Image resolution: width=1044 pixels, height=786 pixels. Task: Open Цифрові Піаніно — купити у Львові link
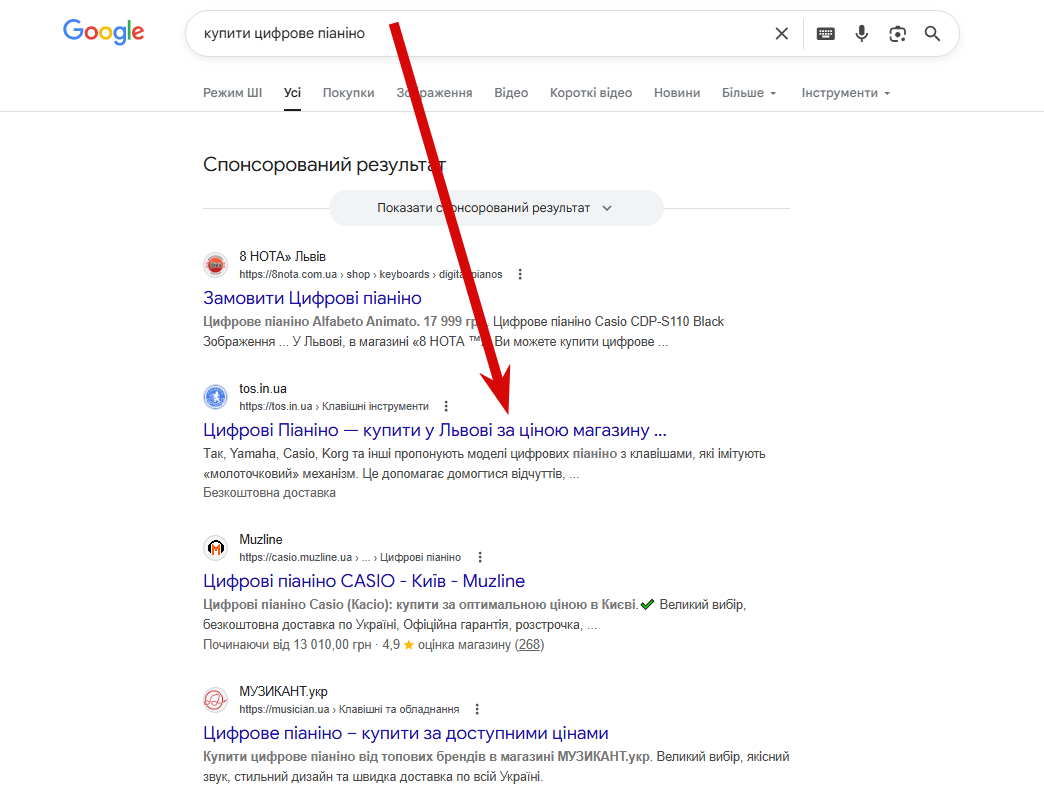click(435, 430)
